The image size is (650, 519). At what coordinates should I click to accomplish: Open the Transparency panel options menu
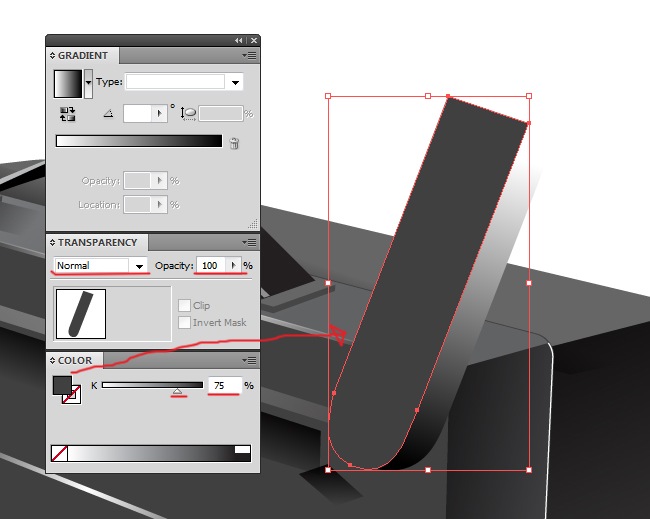coord(250,243)
